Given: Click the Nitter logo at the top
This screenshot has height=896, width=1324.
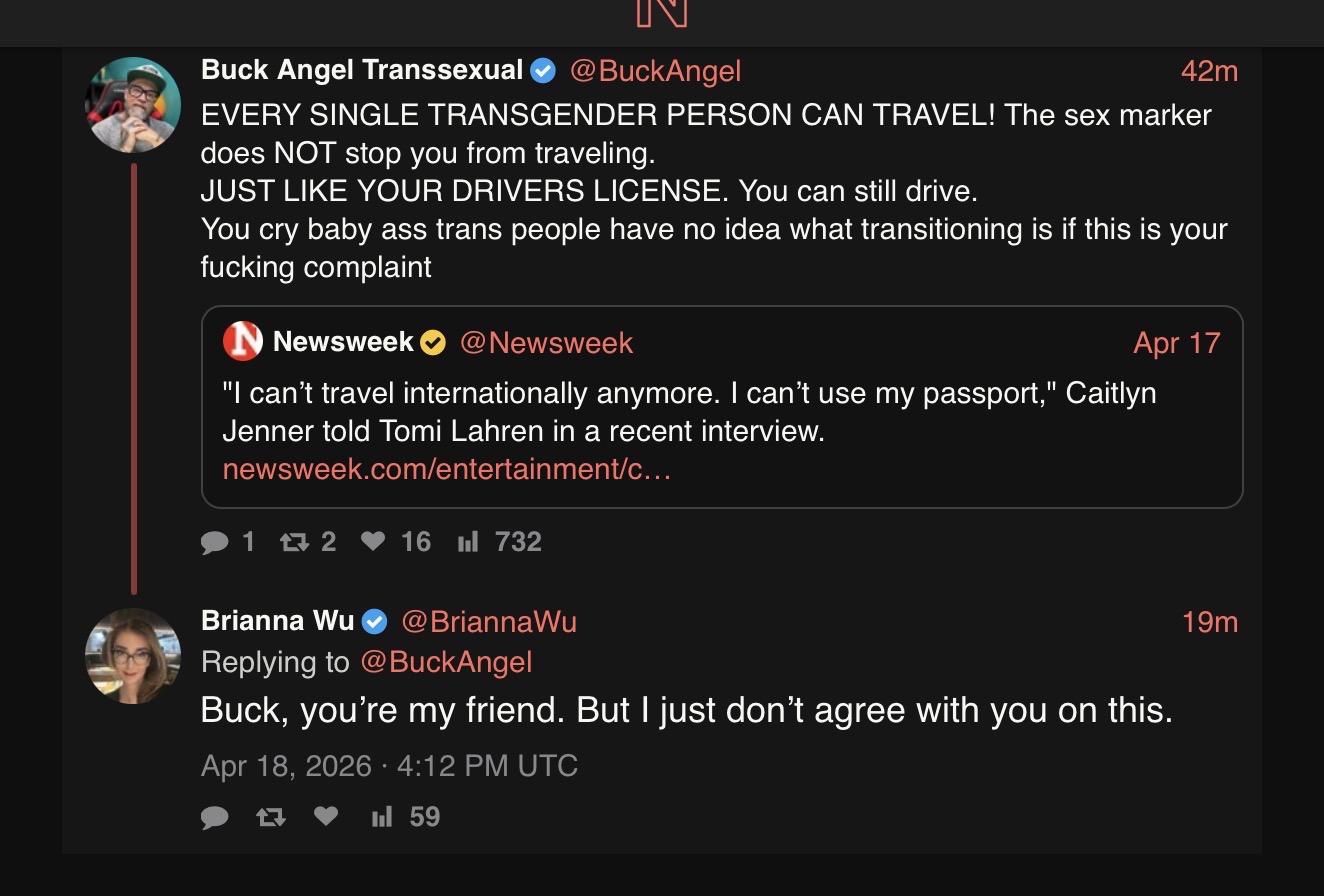Looking at the screenshot, I should tap(662, 12).
